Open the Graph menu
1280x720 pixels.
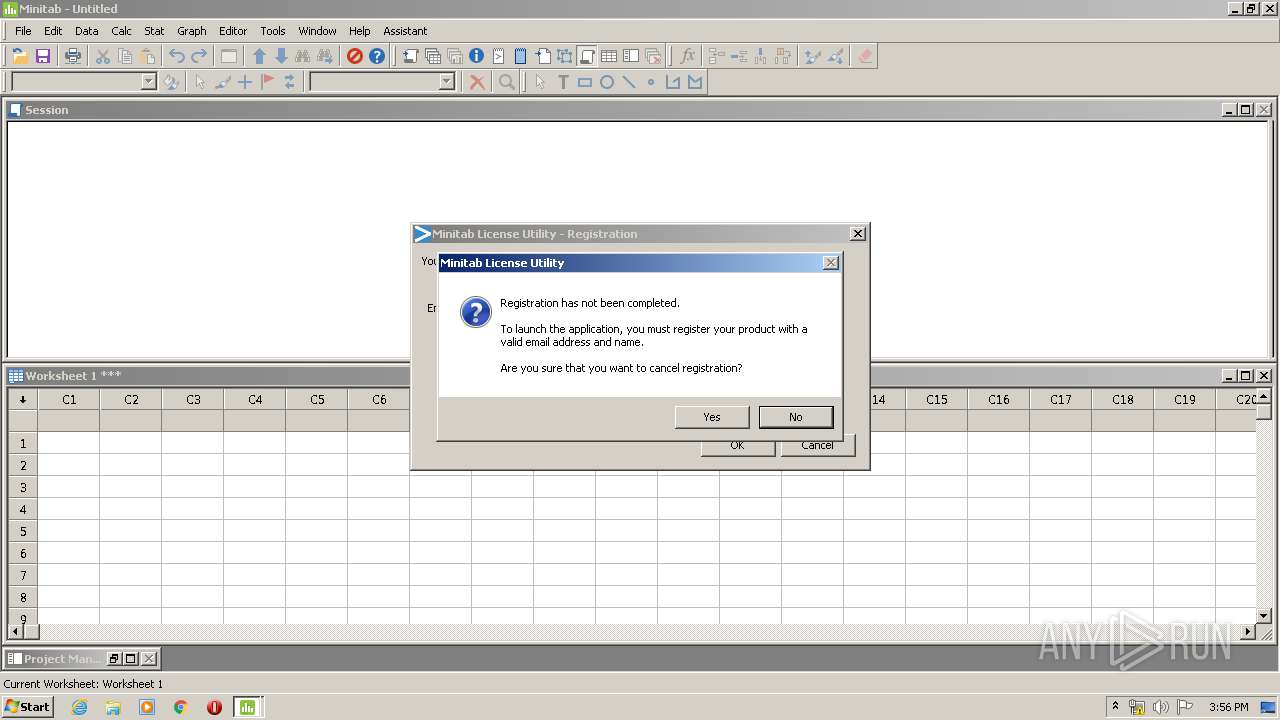(192, 31)
